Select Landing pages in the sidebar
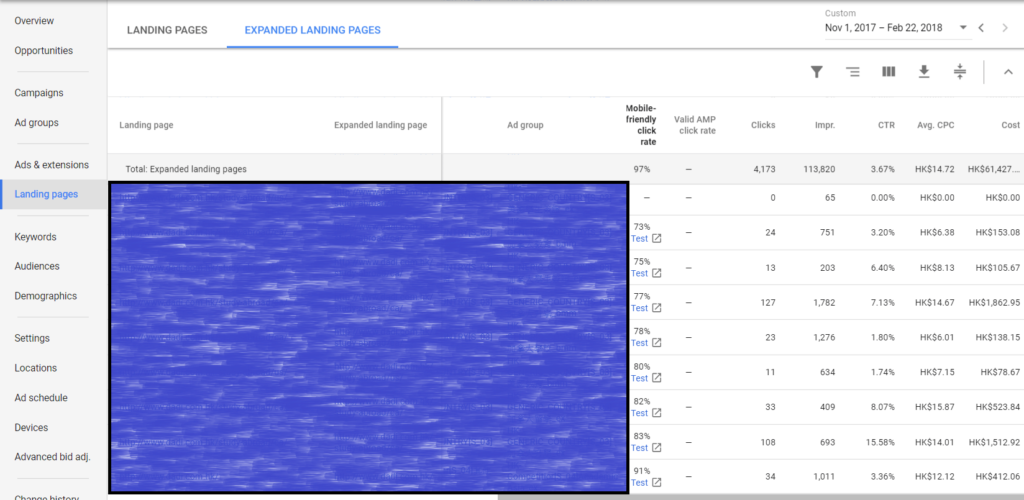The width and height of the screenshot is (1024, 500). point(46,194)
